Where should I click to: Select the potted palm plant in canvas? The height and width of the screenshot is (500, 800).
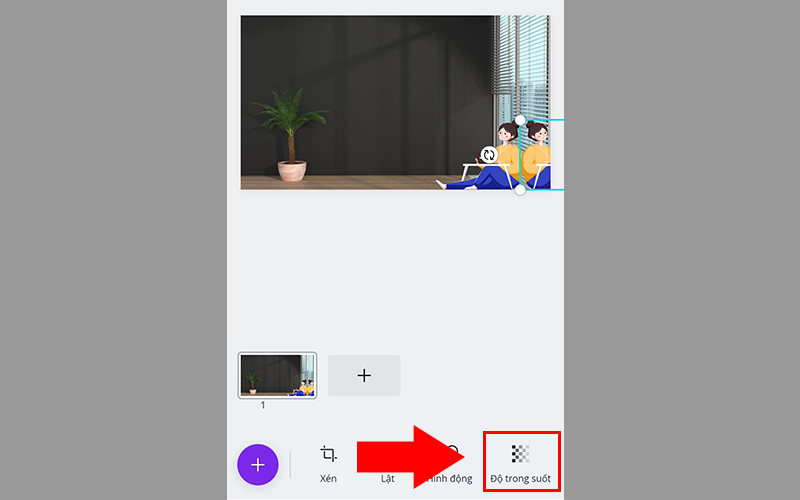click(291, 135)
